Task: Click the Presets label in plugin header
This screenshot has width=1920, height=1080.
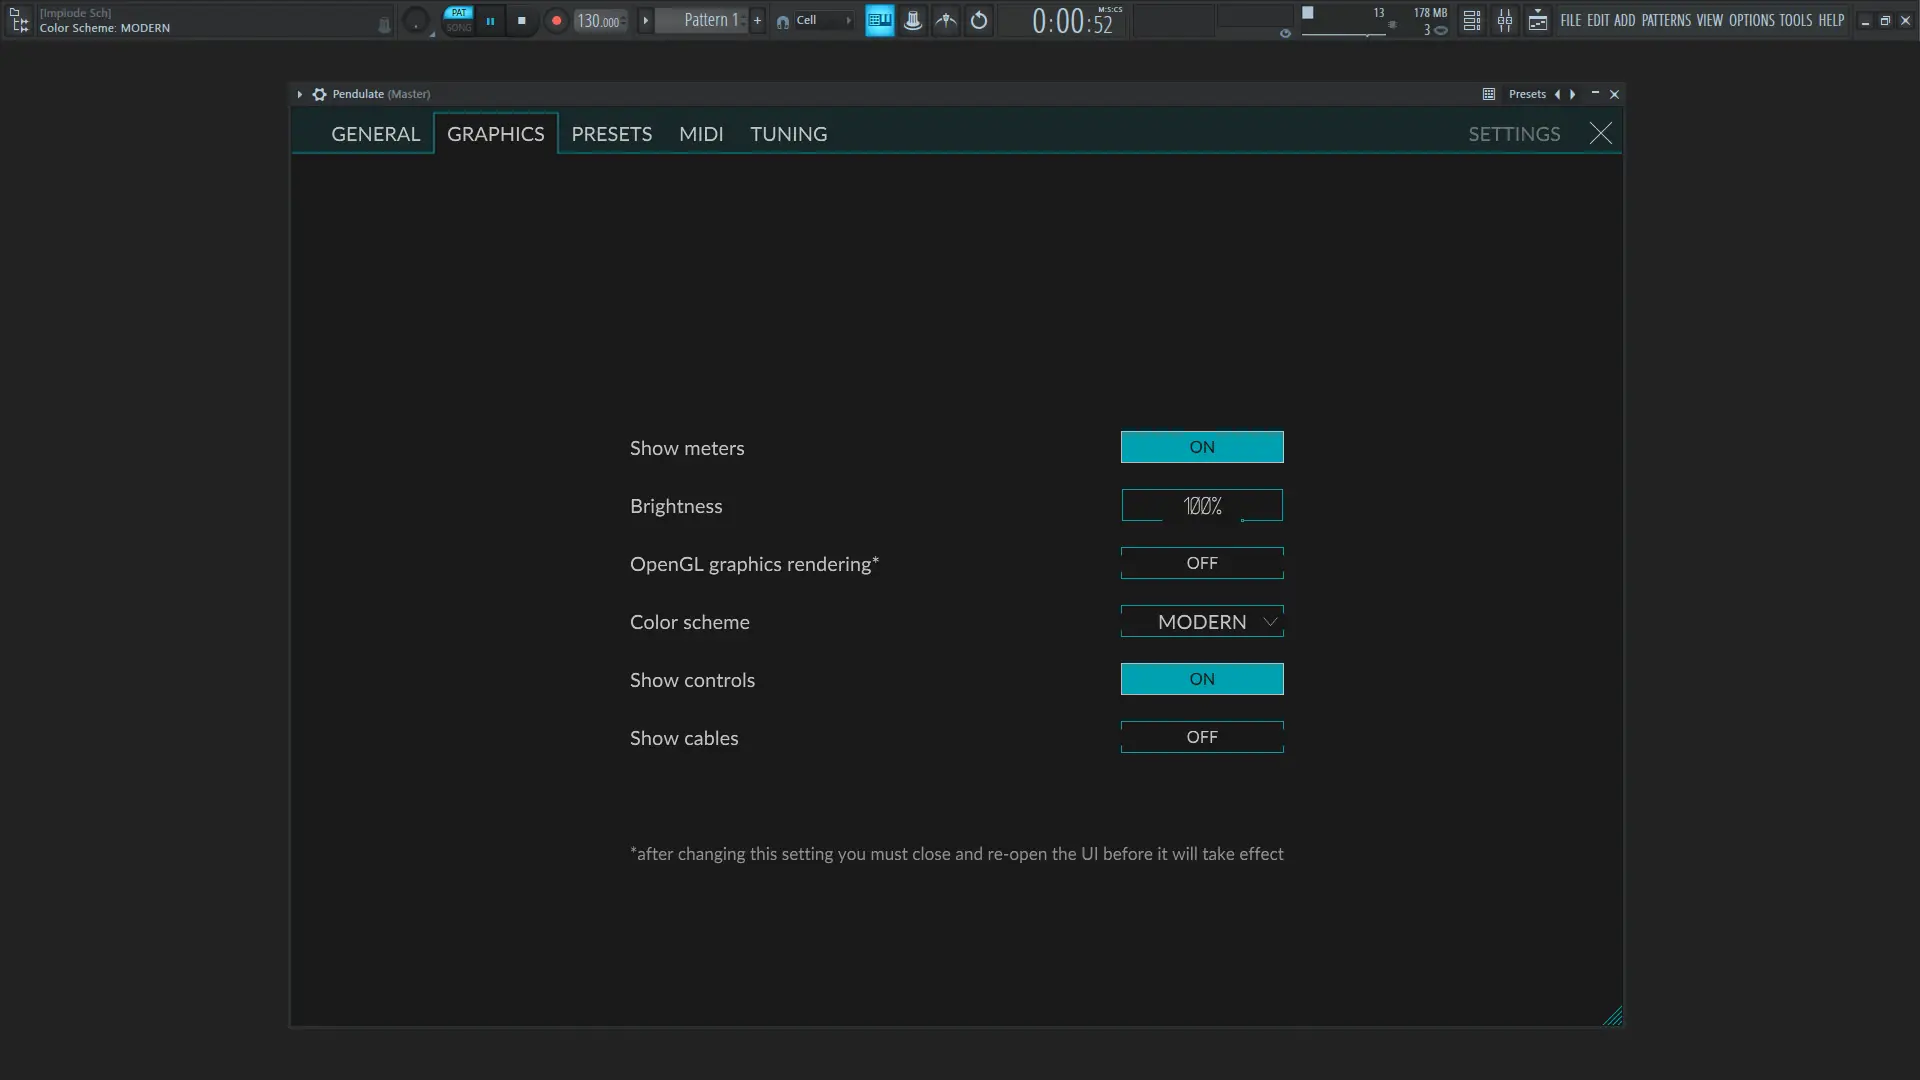Action: pos(1526,94)
